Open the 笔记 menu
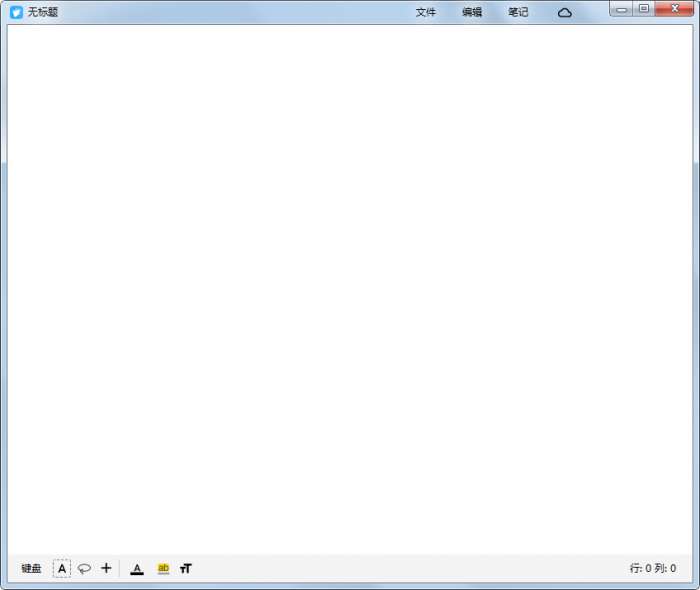 pyautogui.click(x=518, y=12)
